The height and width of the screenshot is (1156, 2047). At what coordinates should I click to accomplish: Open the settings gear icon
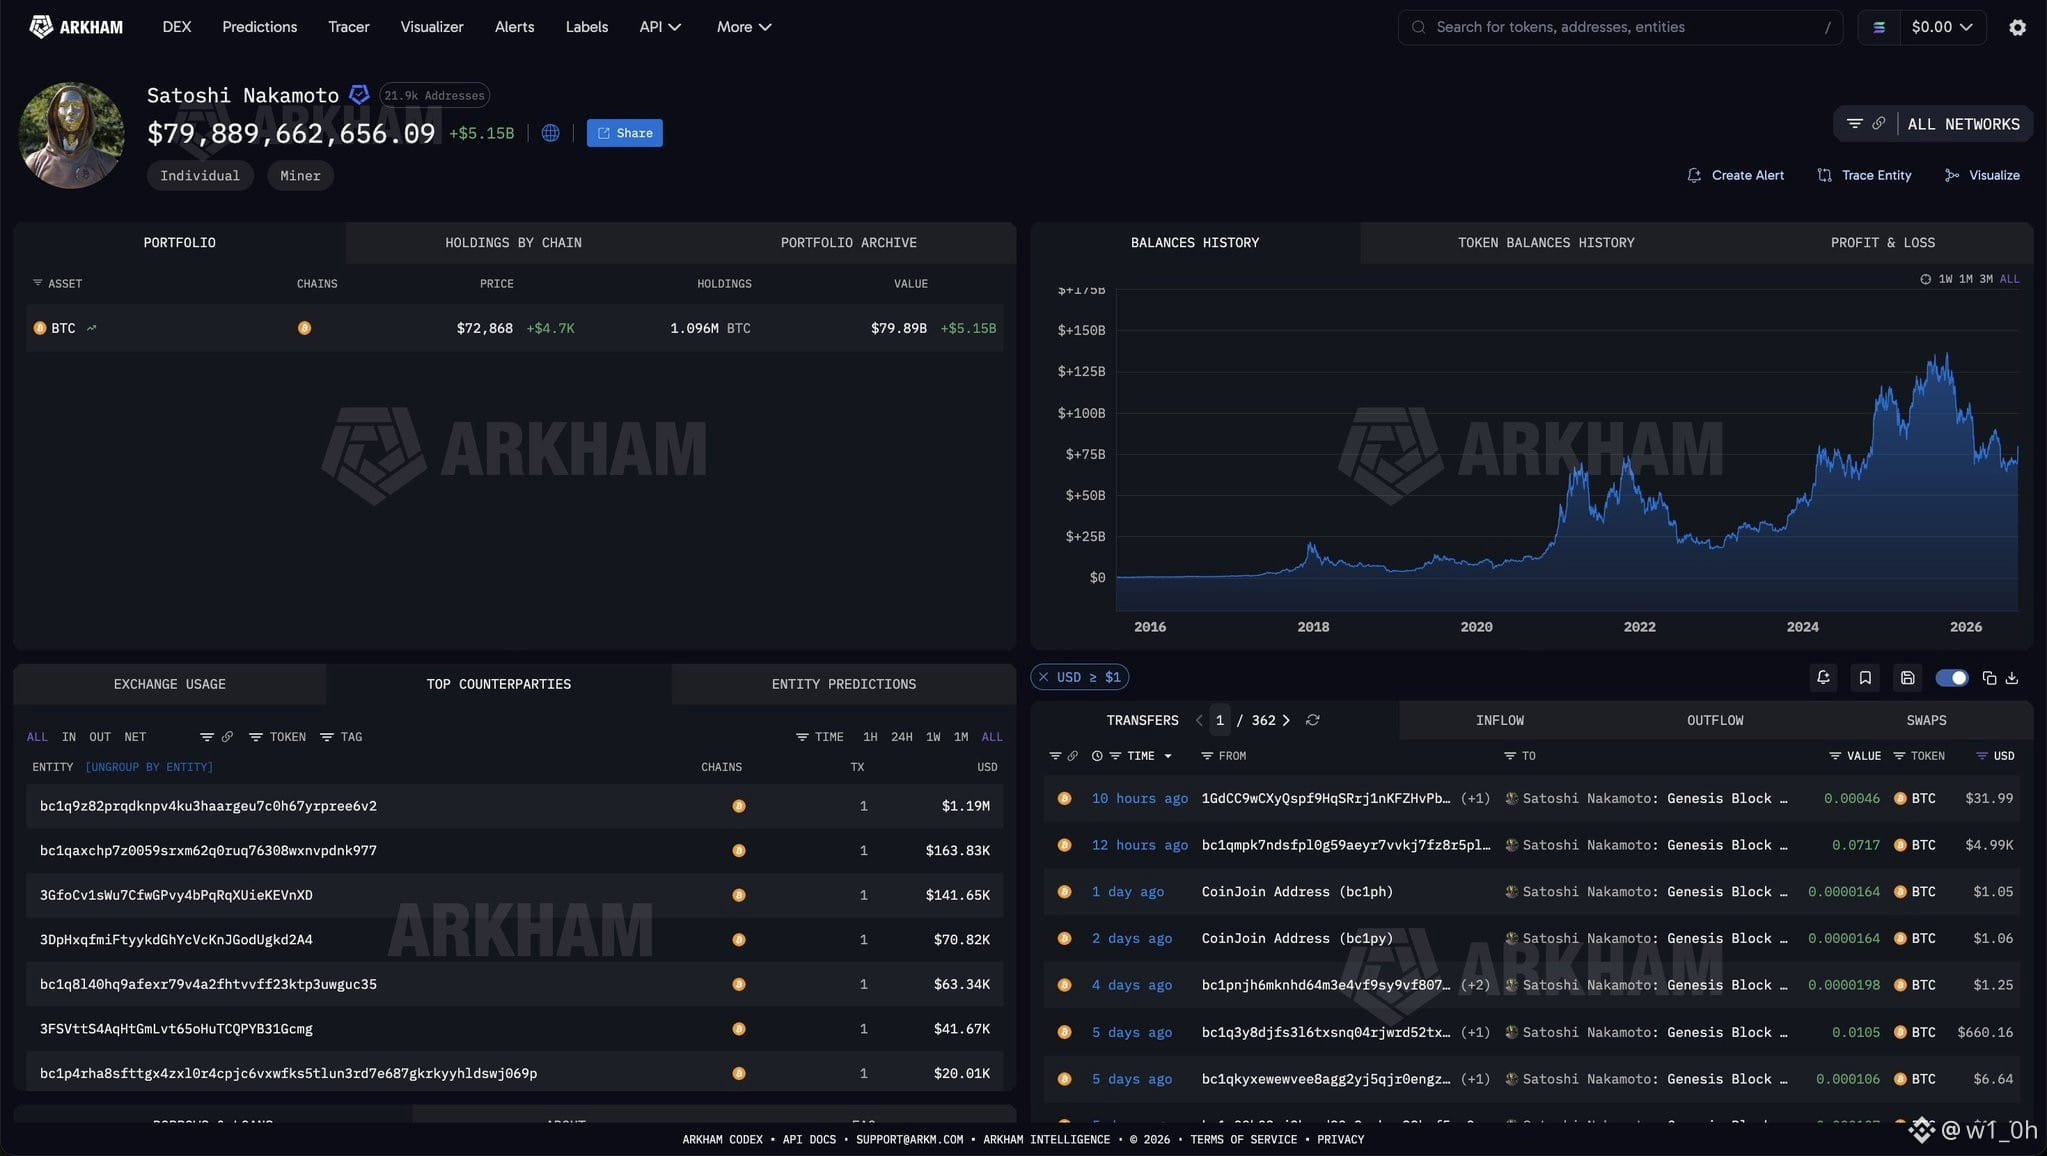coord(2017,27)
